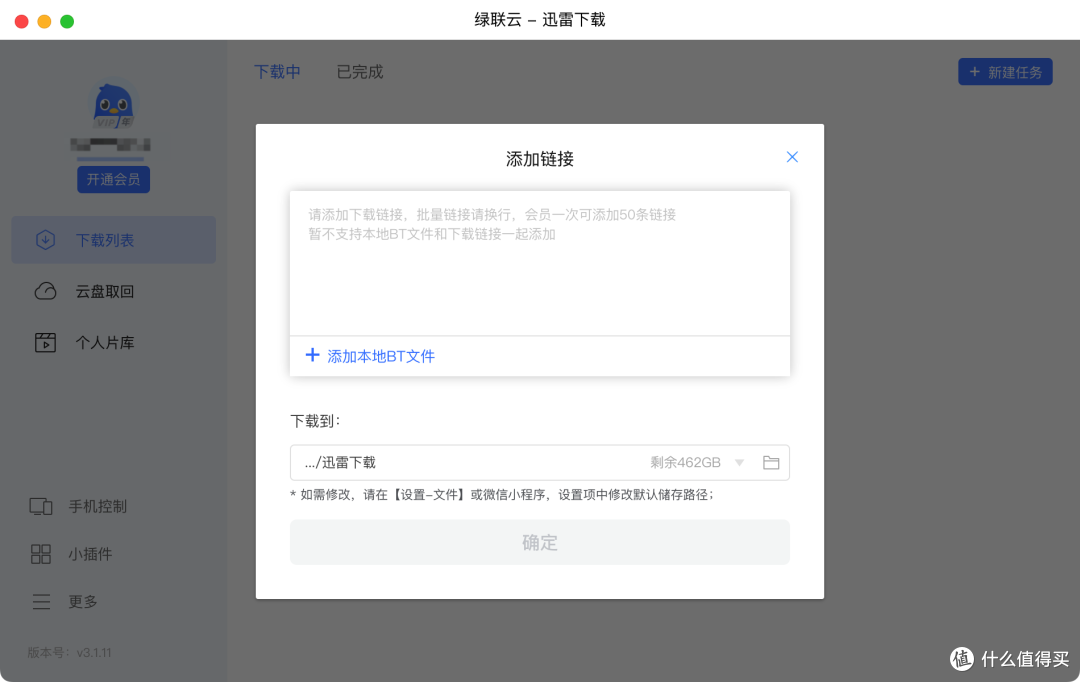The height and width of the screenshot is (682, 1080).
Task: Click the 个人片库 video library icon
Action: 45,342
